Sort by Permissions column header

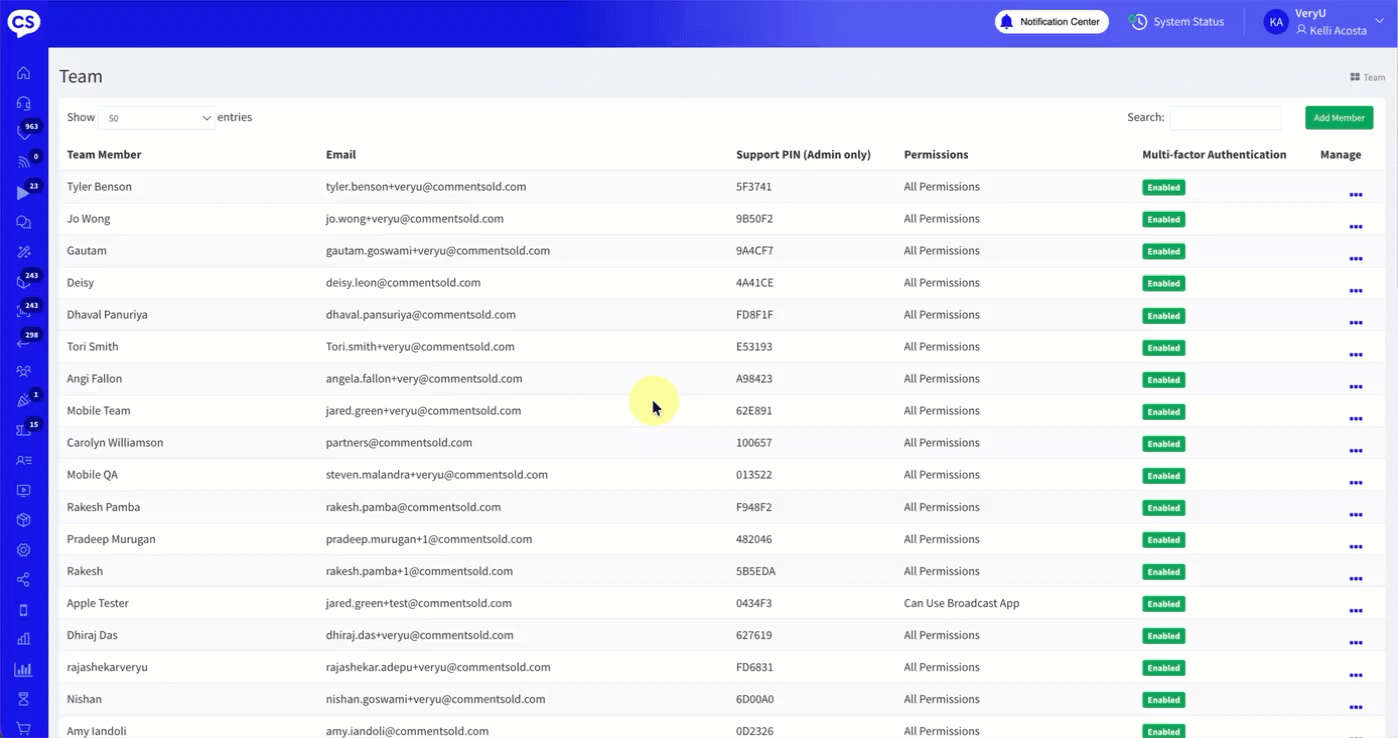(x=936, y=155)
